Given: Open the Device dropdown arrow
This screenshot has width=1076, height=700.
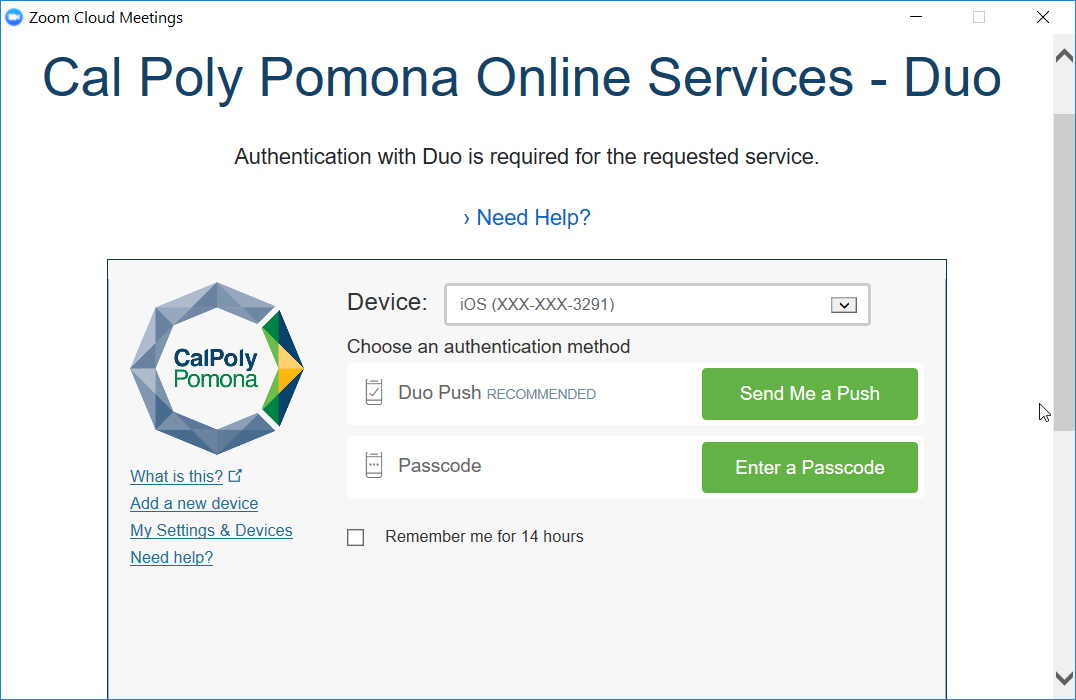Looking at the screenshot, I should (x=844, y=305).
